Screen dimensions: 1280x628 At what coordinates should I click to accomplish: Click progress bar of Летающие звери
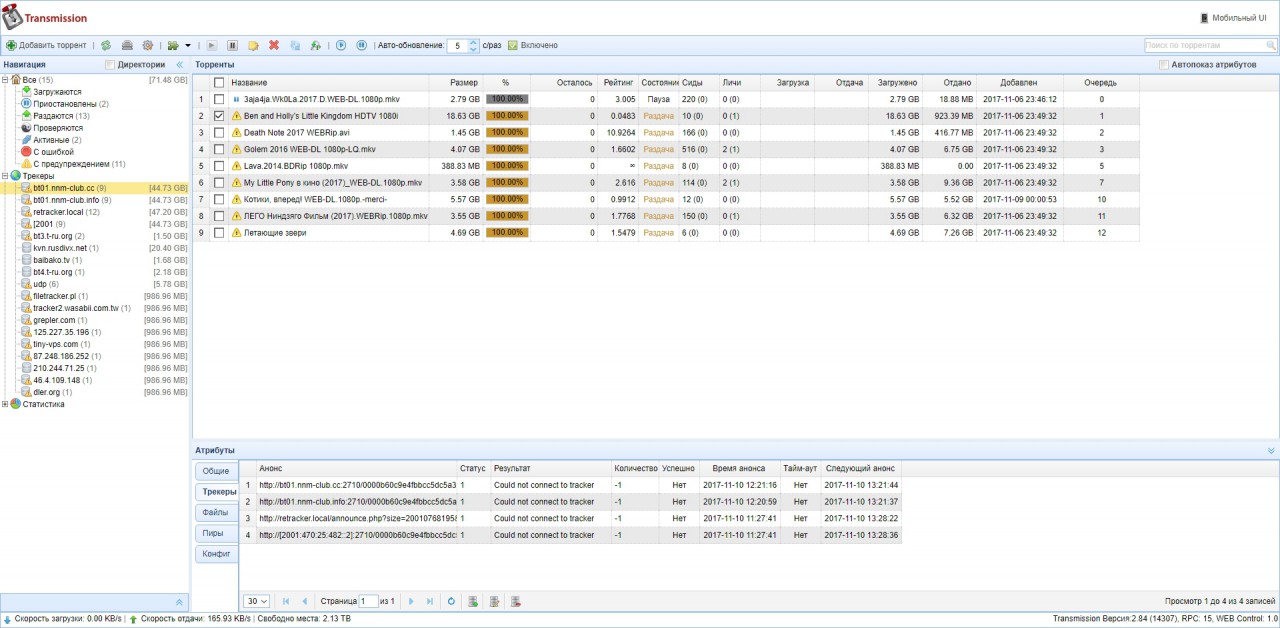click(507, 232)
